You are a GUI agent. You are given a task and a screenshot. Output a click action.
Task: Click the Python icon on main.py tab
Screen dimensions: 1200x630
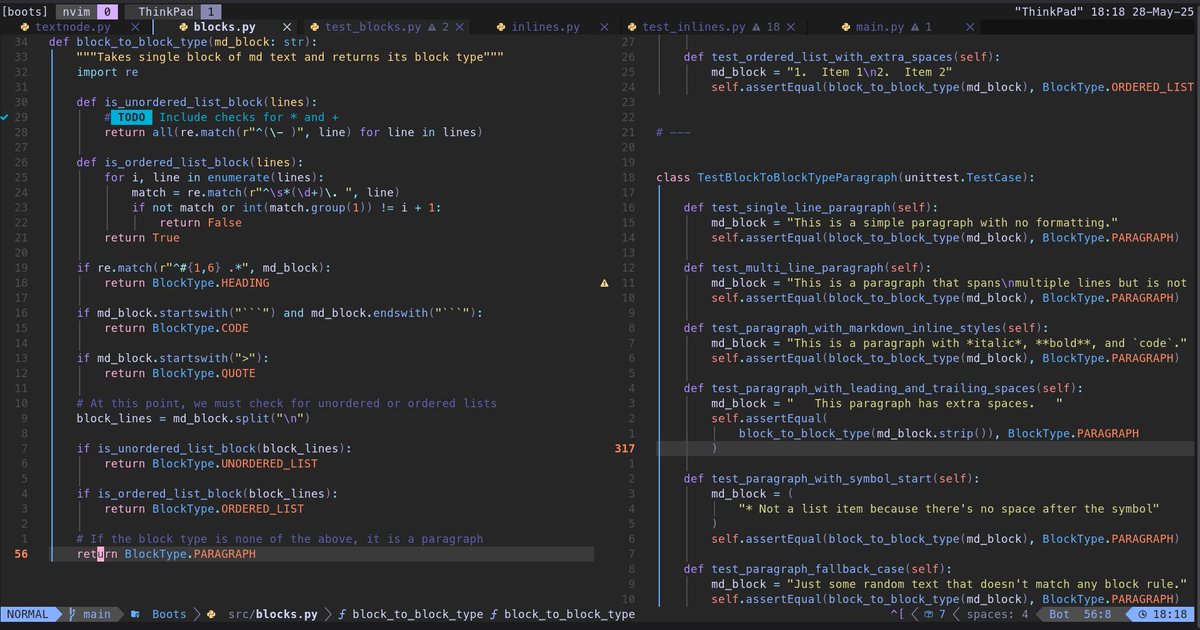coord(846,27)
